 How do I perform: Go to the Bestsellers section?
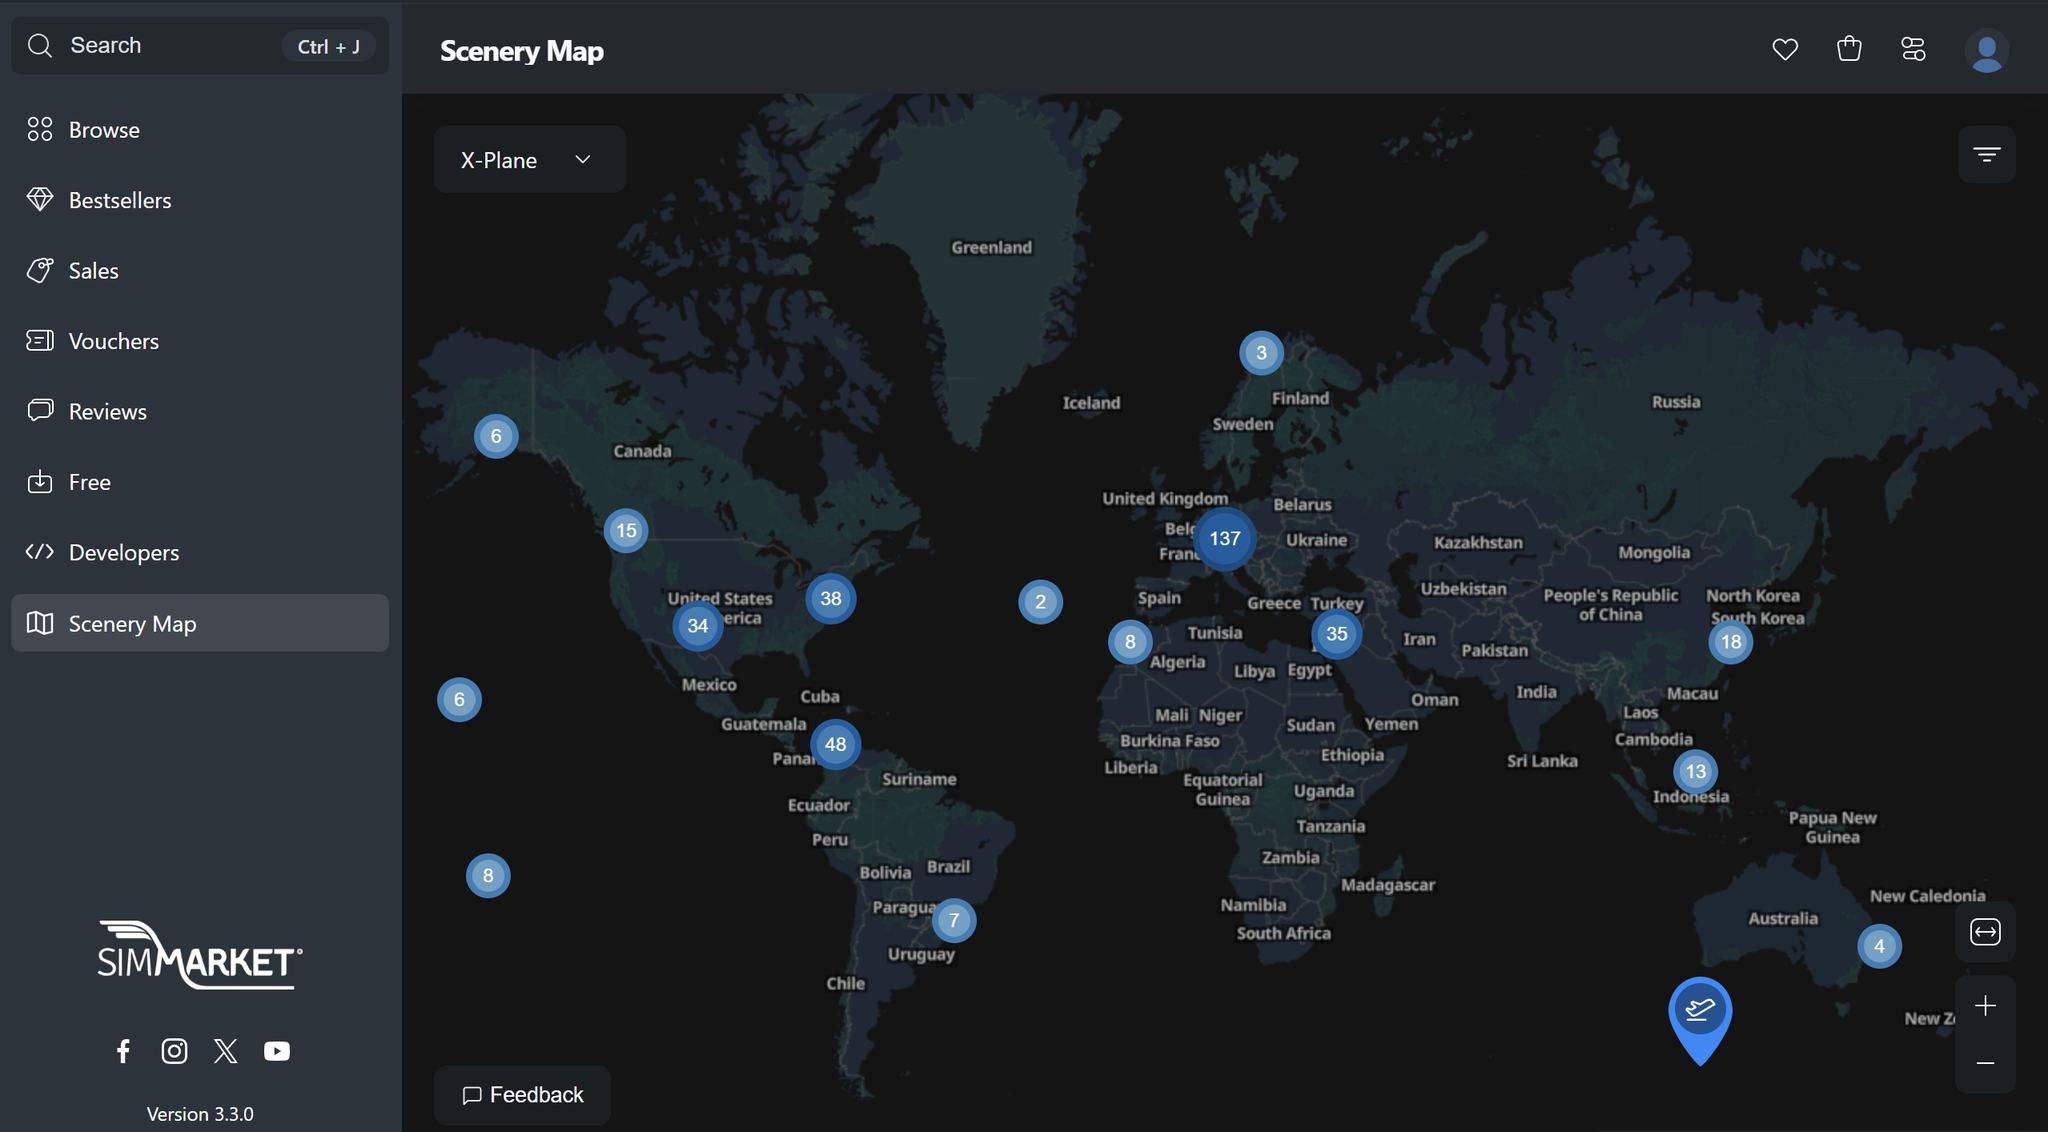119,200
